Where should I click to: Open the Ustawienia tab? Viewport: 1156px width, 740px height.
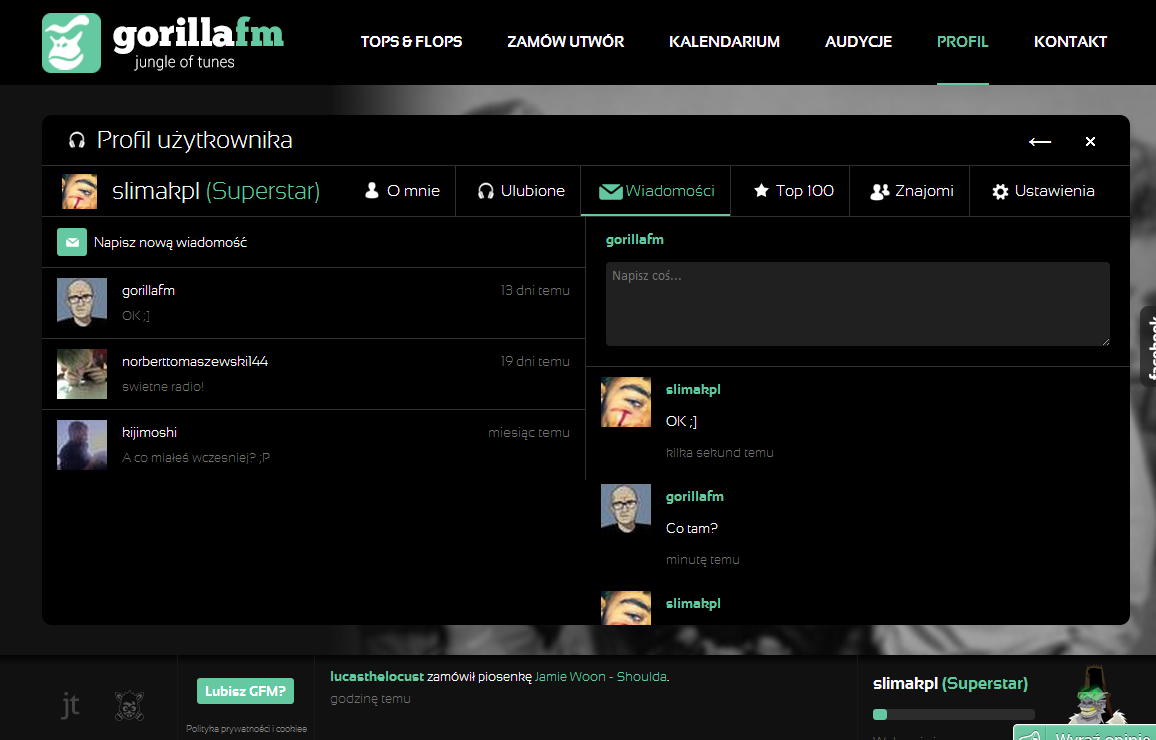[x=1043, y=191]
